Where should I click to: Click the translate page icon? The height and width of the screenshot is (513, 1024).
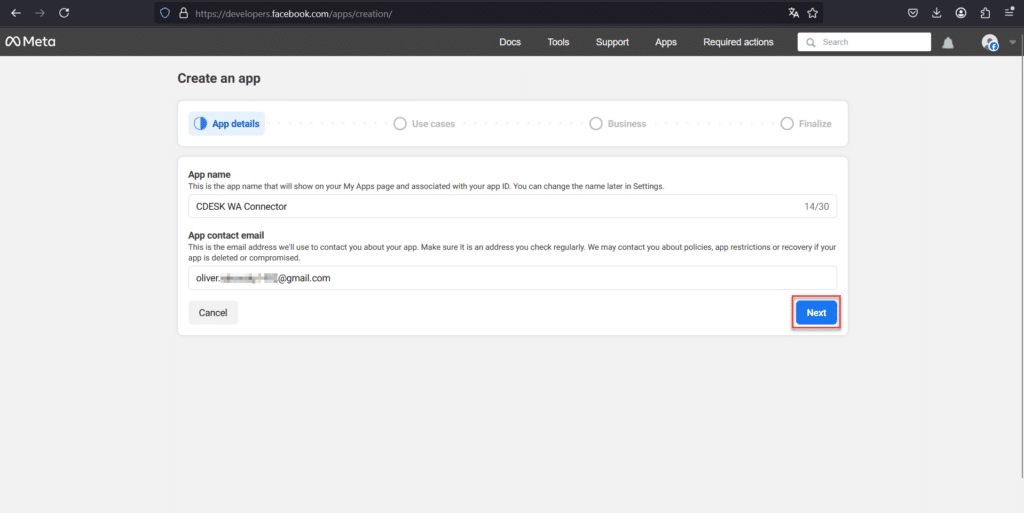coord(793,12)
